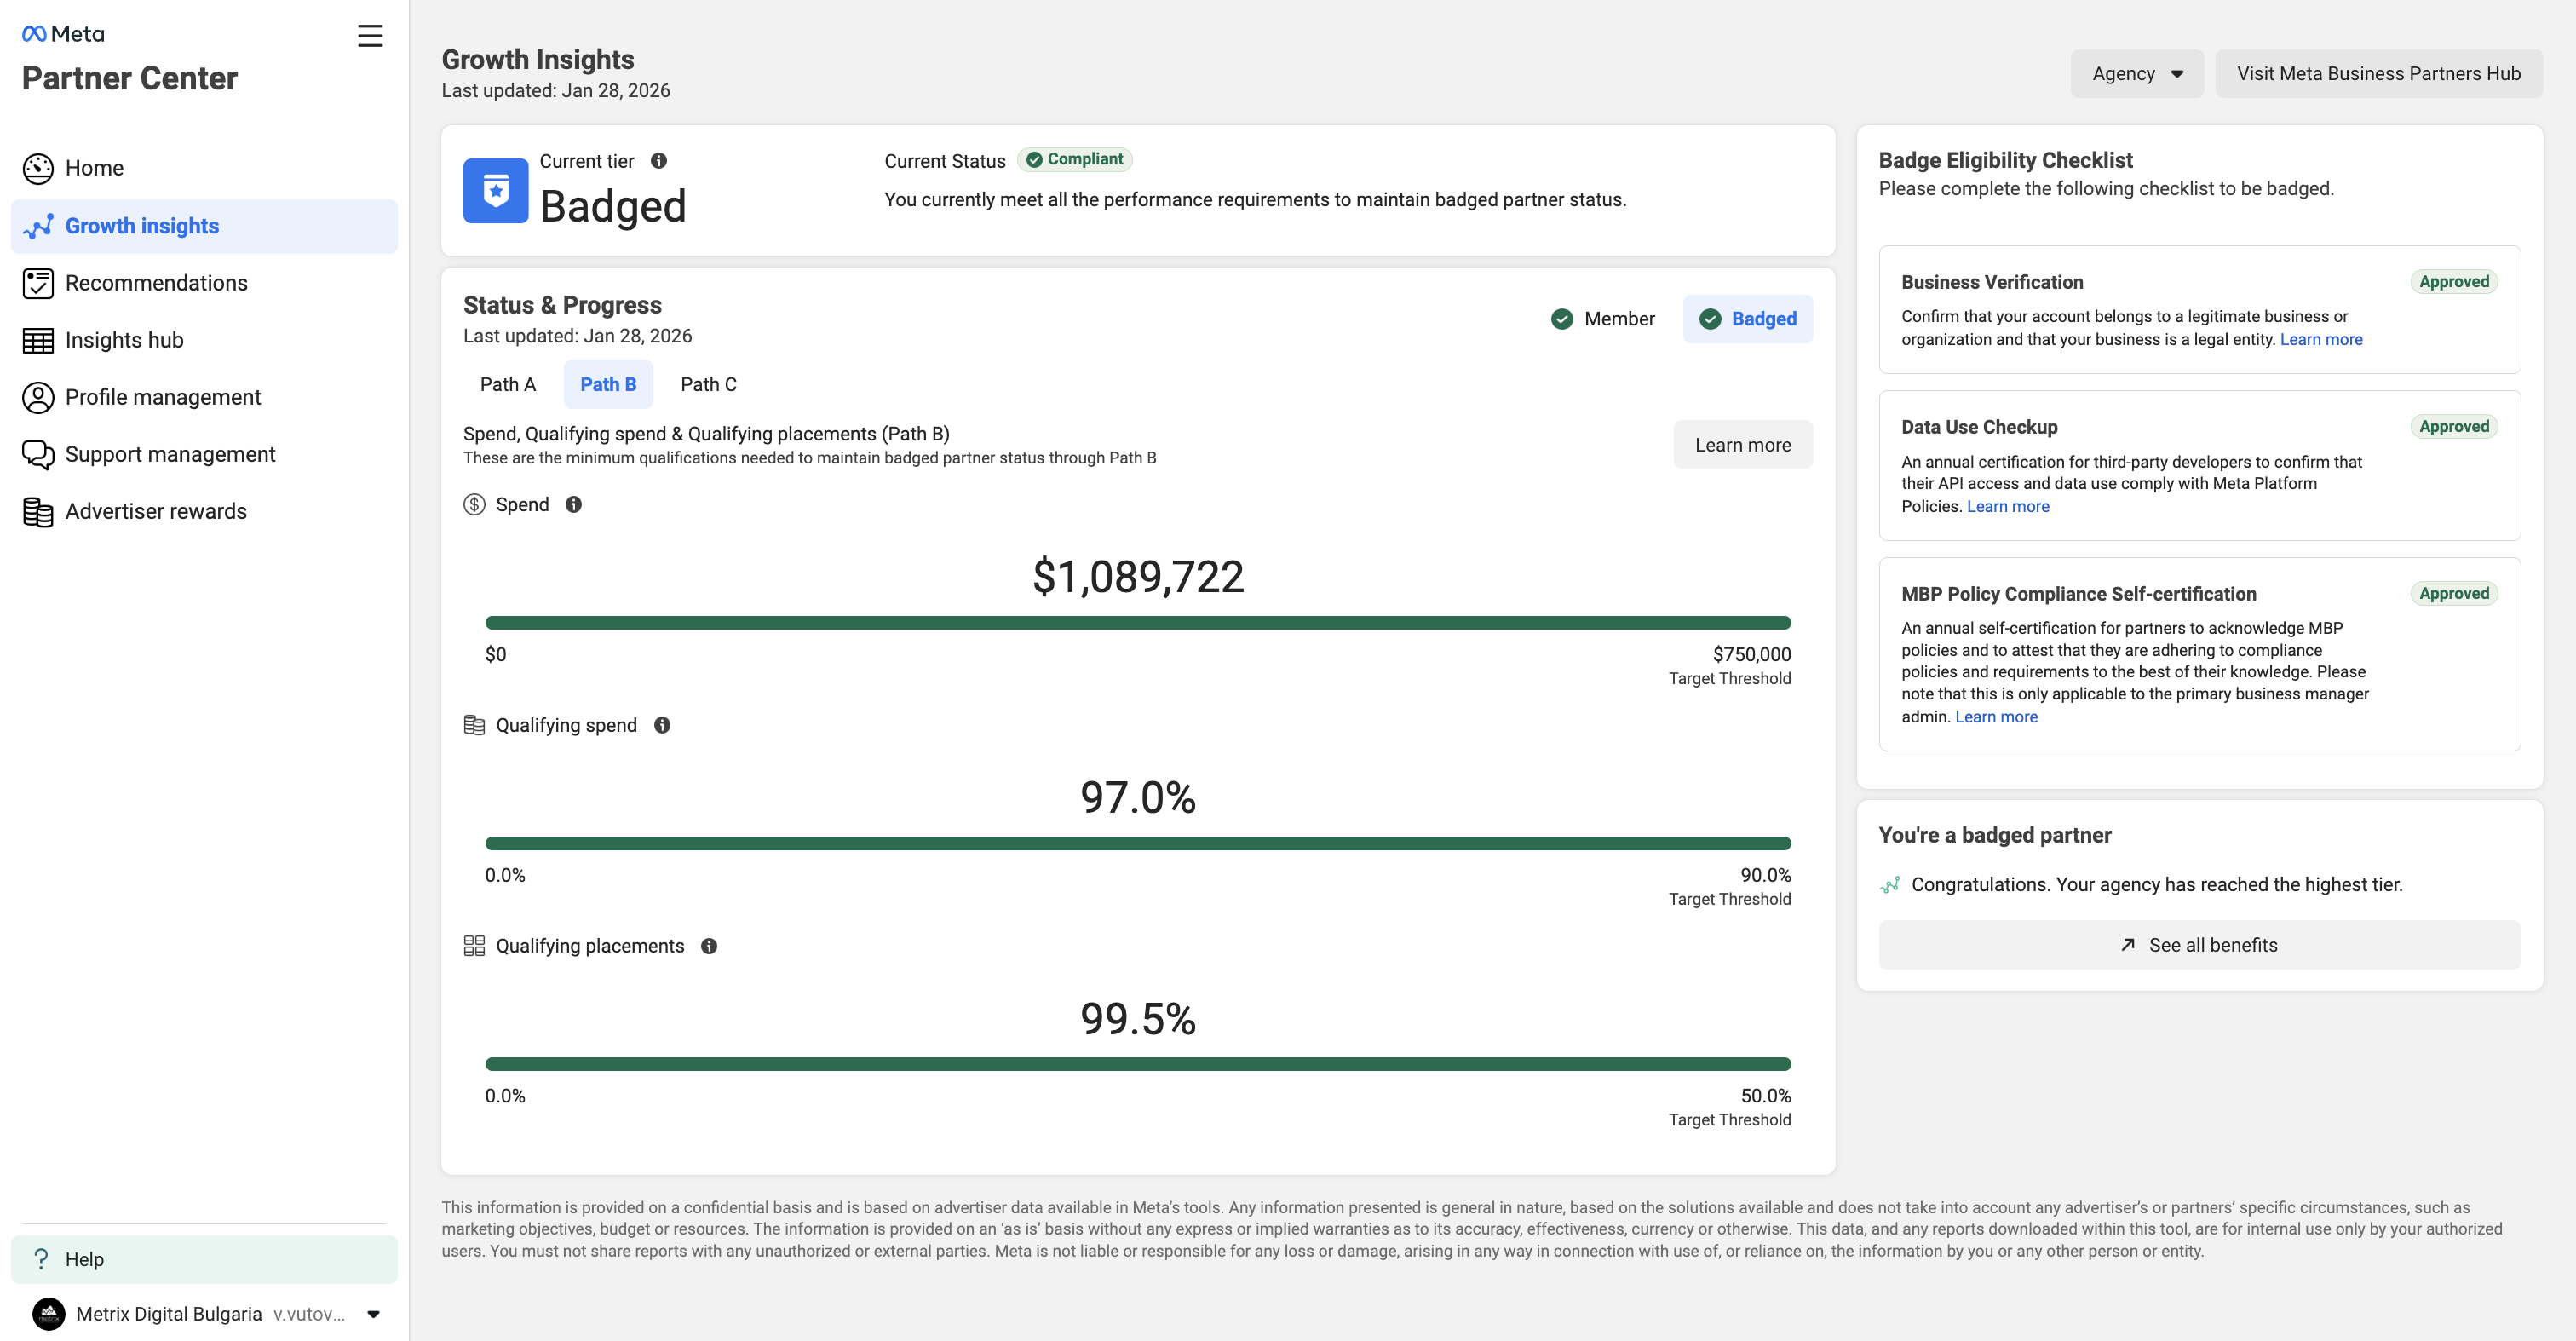Click Learn more link under Data Use Checkup
Viewport: 2576px width, 1341px height.
[2007, 507]
